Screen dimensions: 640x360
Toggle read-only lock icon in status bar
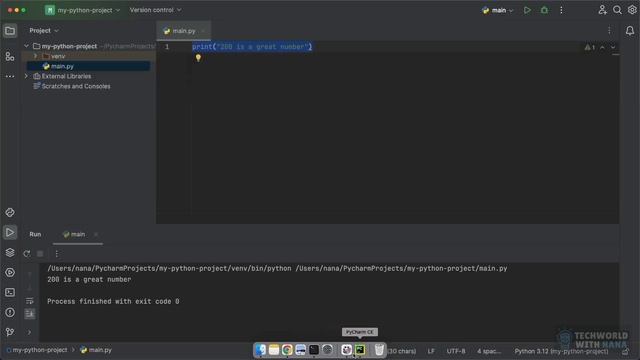click(626, 351)
